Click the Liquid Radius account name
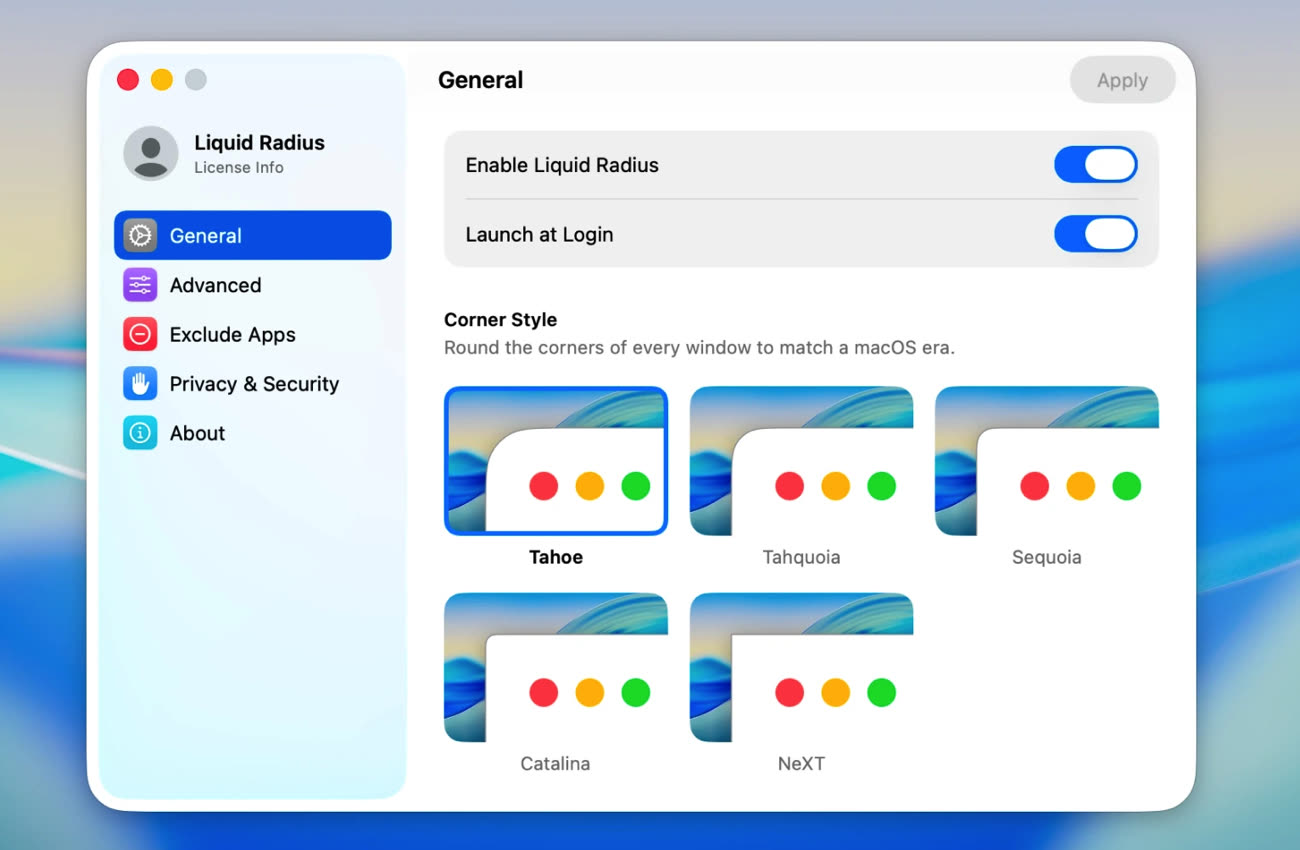The image size is (1300, 850). [x=260, y=142]
